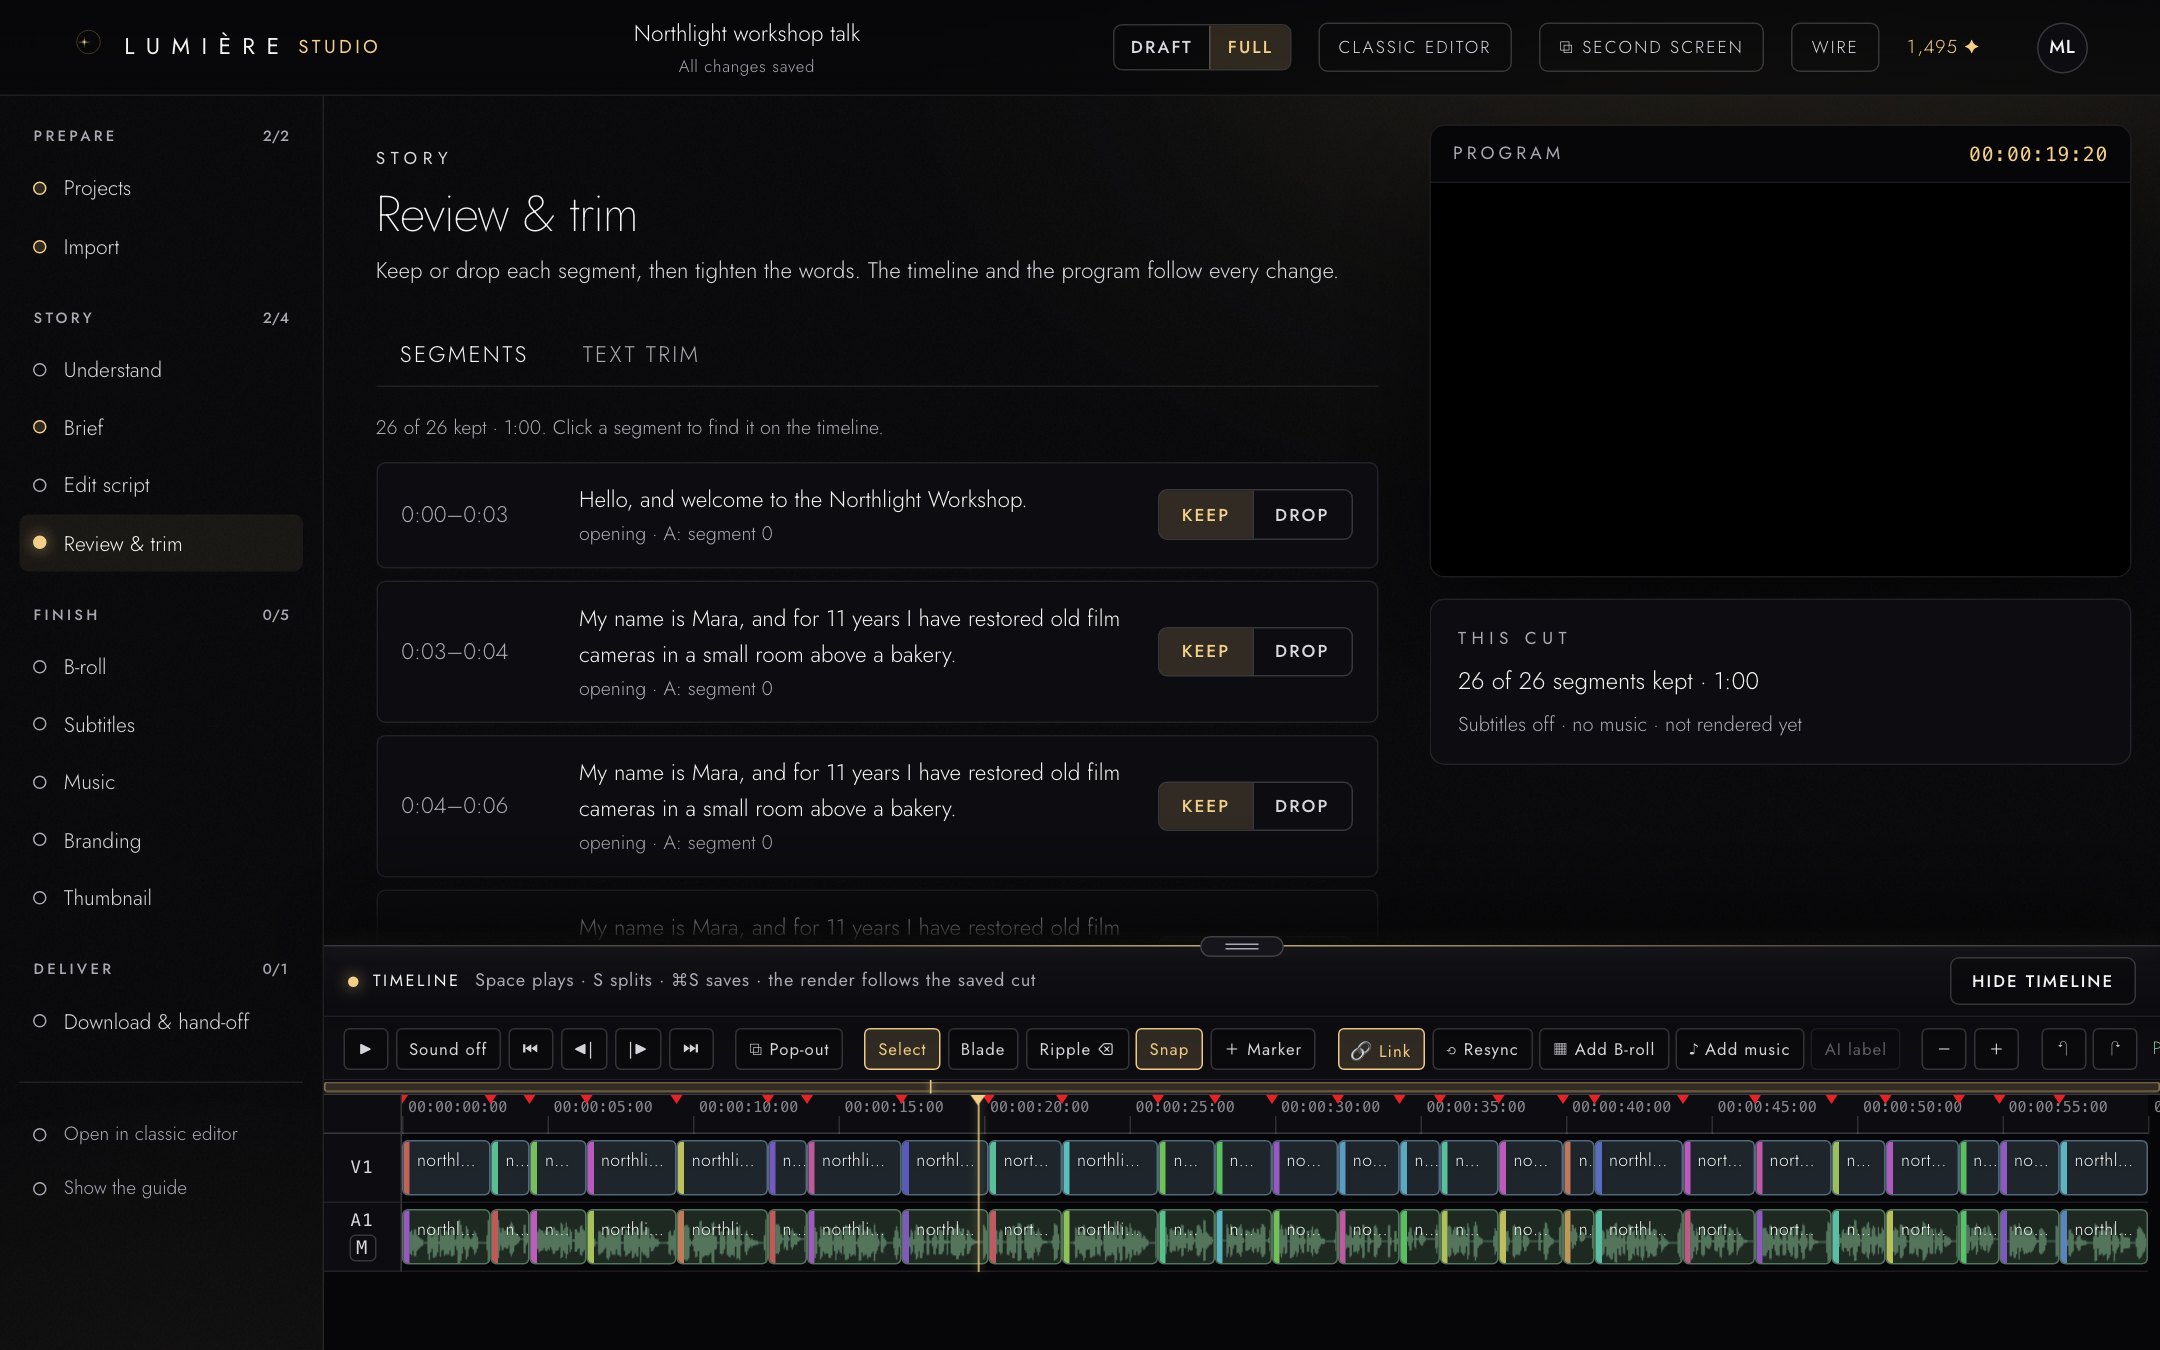Select the first A1 audio clip
Image resolution: width=2160 pixels, height=1350 pixels.
446,1237
